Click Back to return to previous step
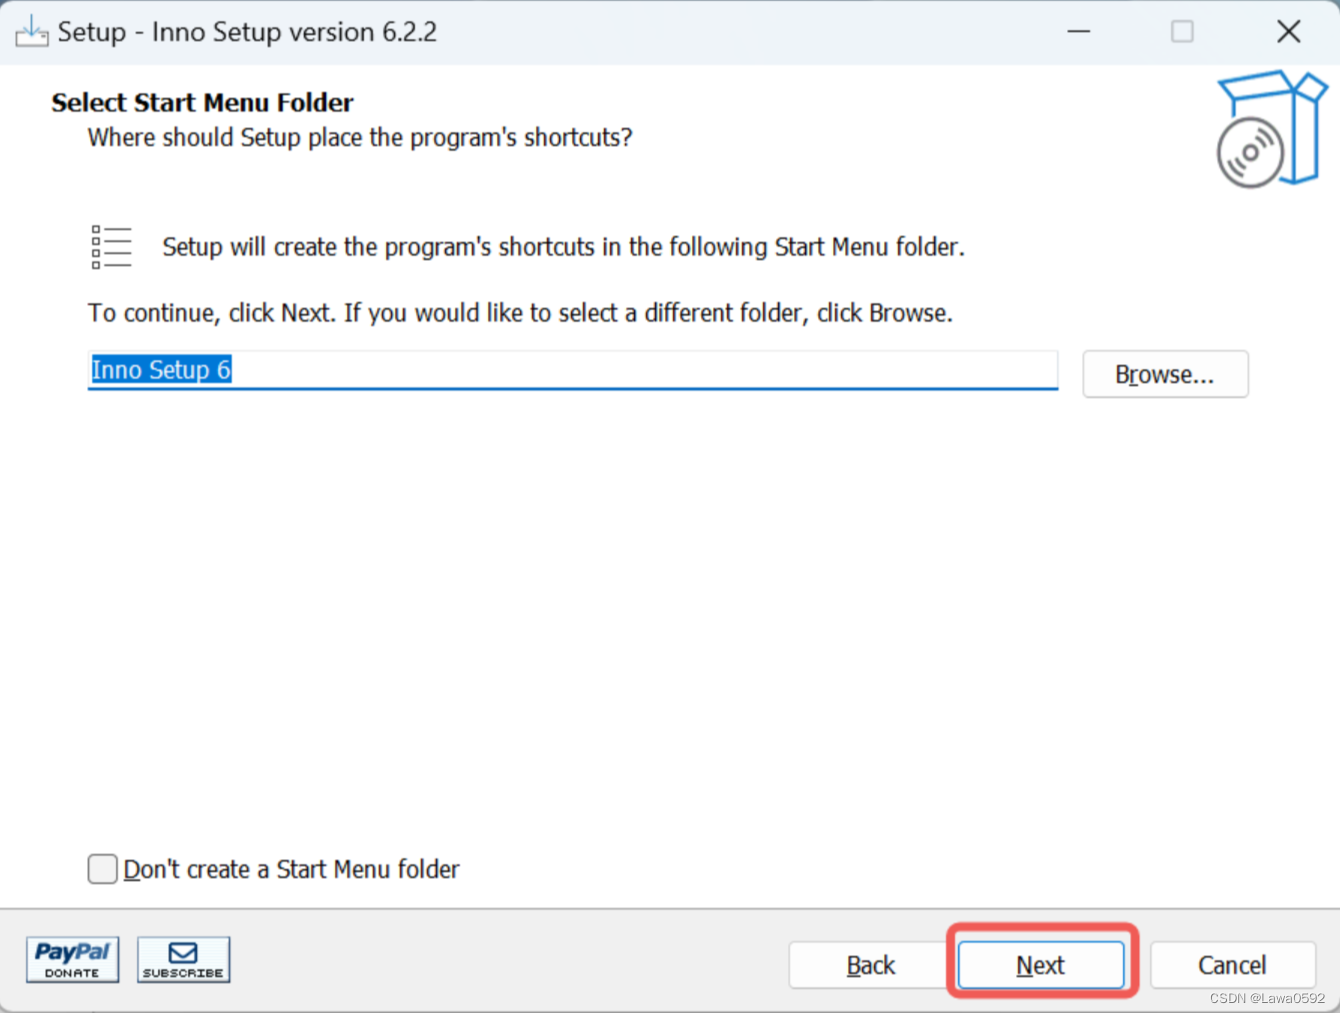This screenshot has height=1013, width=1340. (870, 965)
